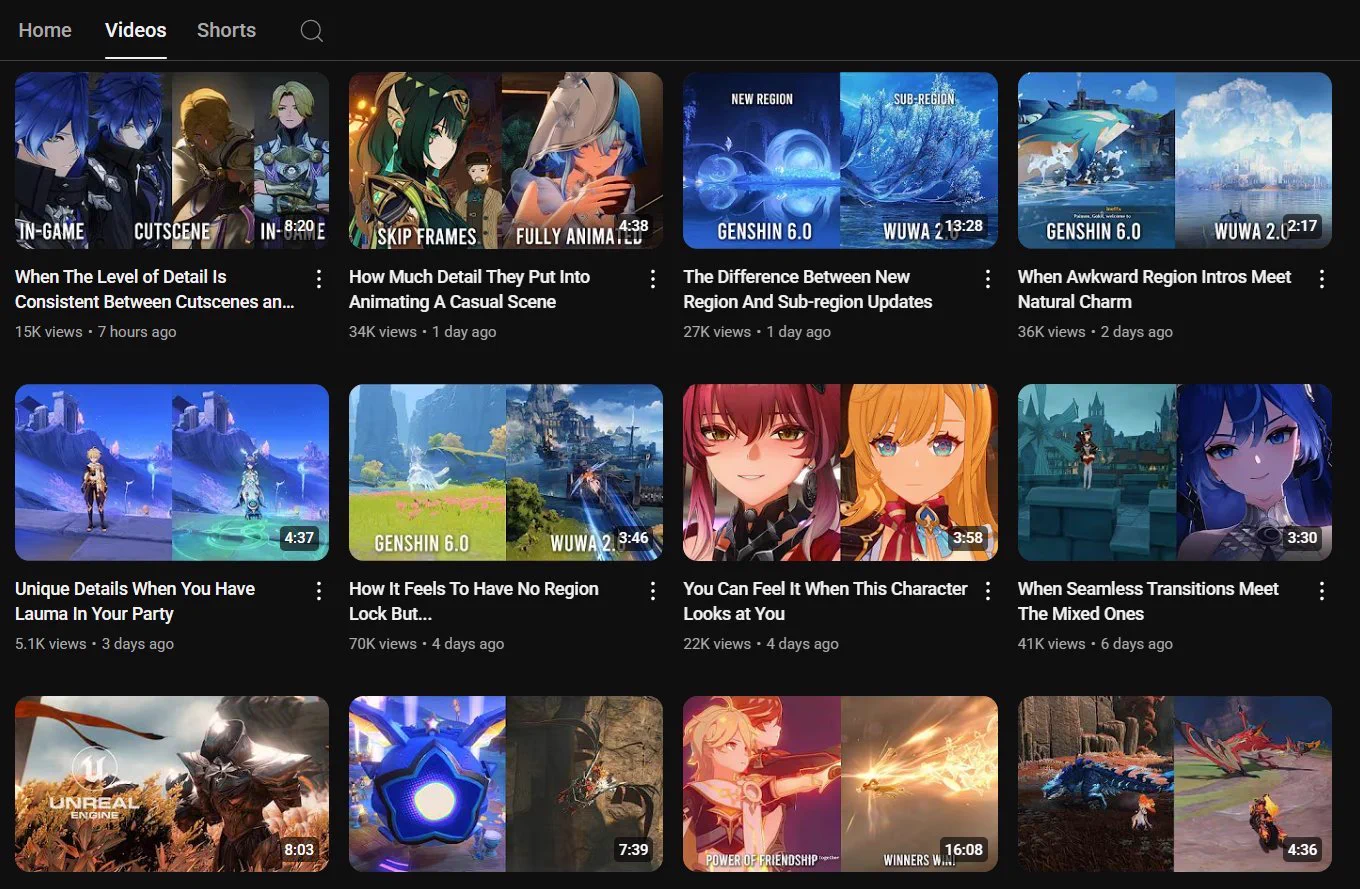Open options for 'The Difference Between New Region' video

988,278
